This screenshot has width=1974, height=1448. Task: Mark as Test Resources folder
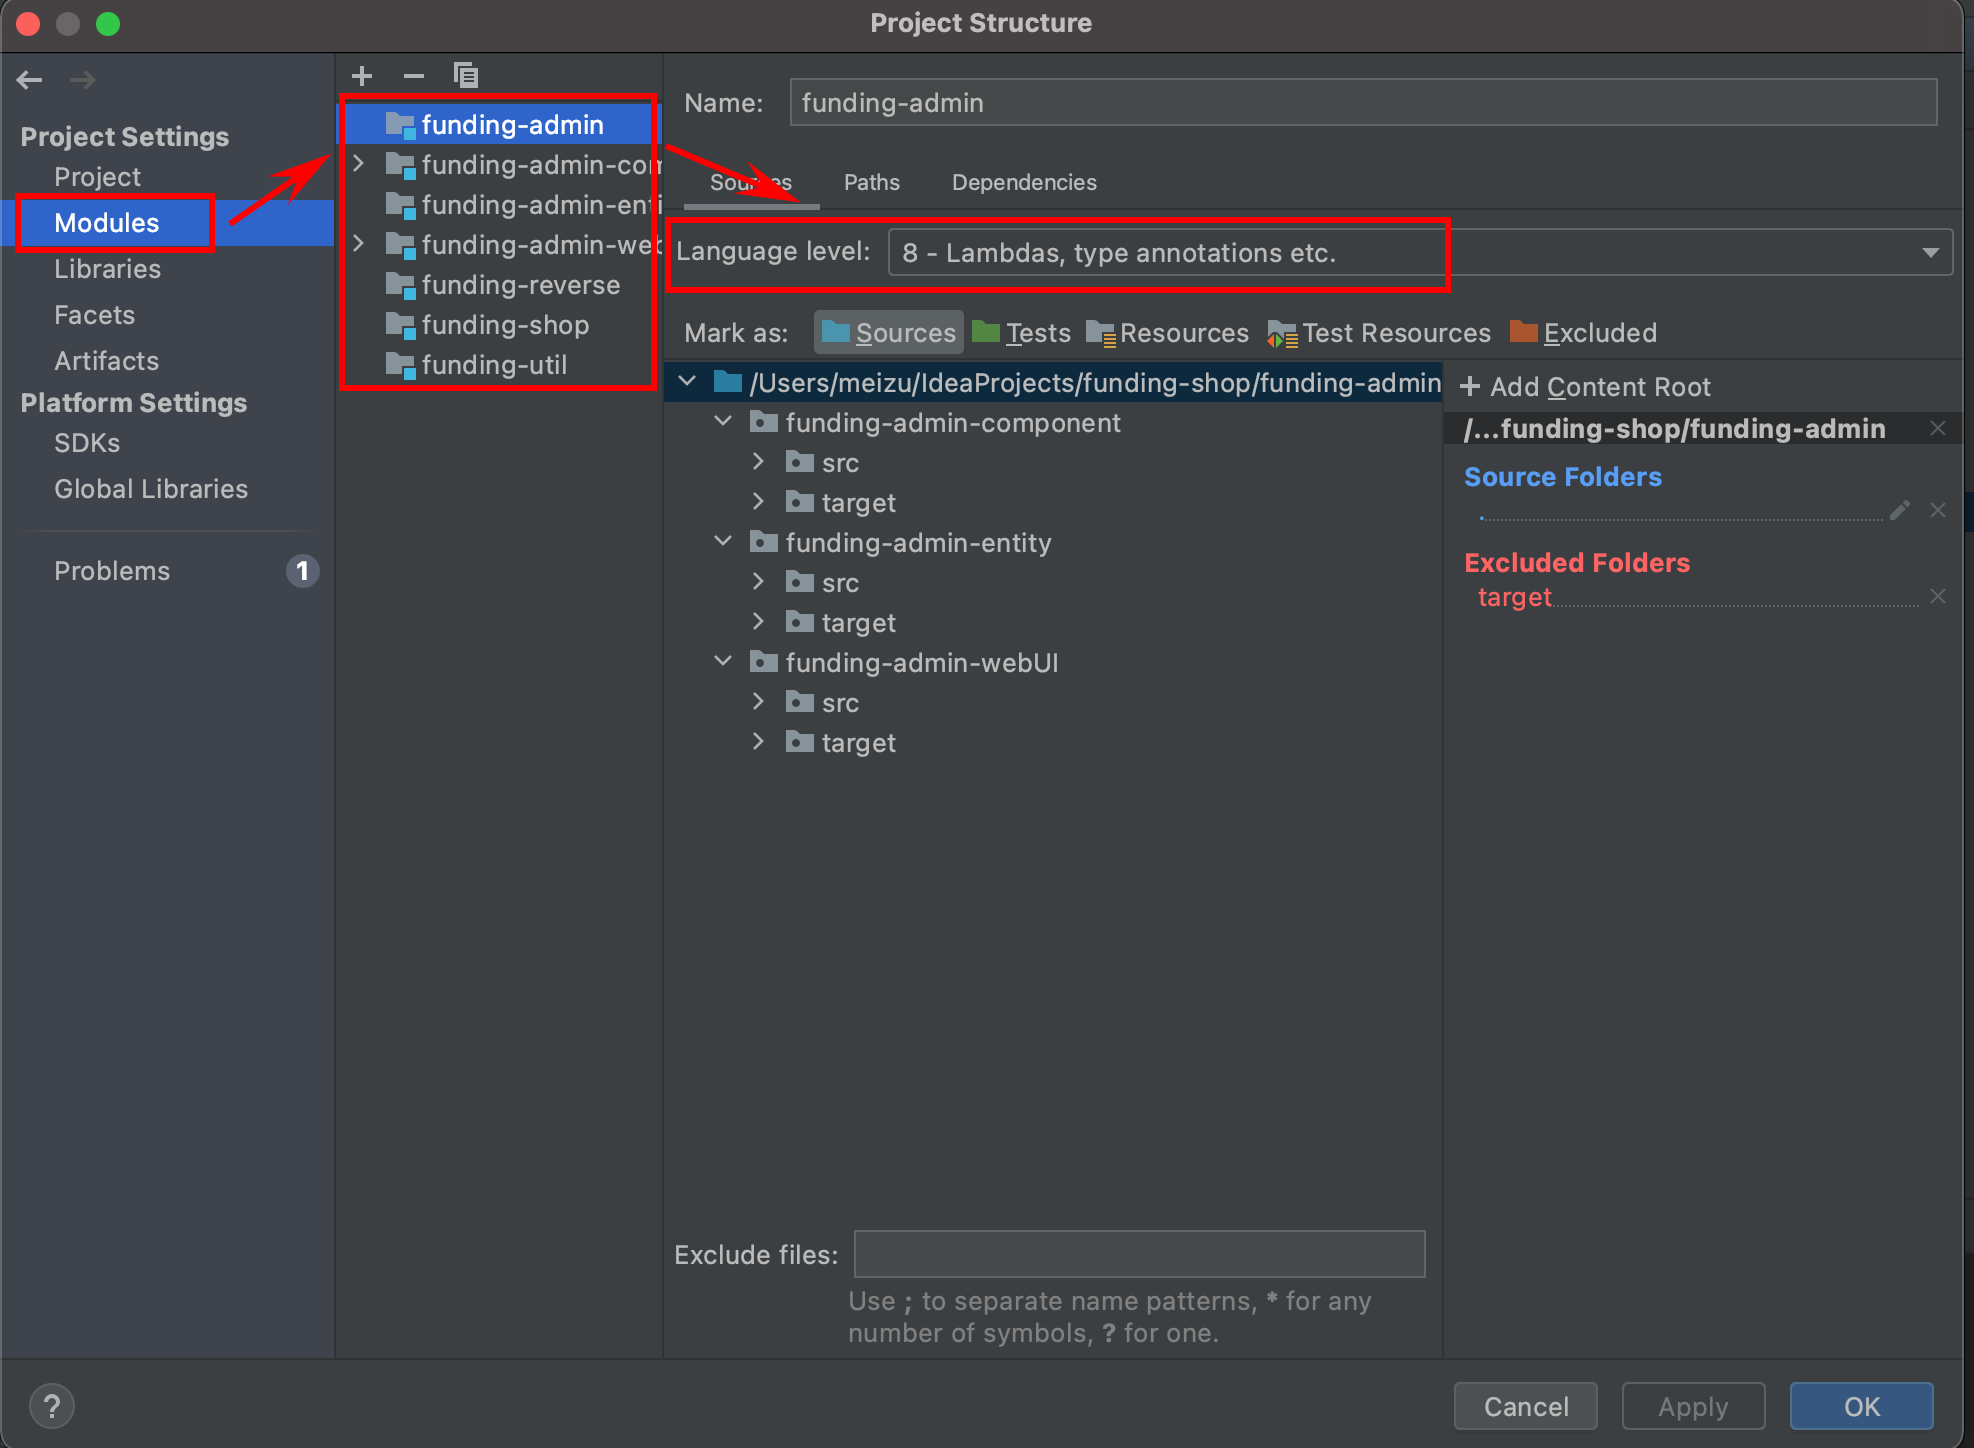[x=1380, y=333]
